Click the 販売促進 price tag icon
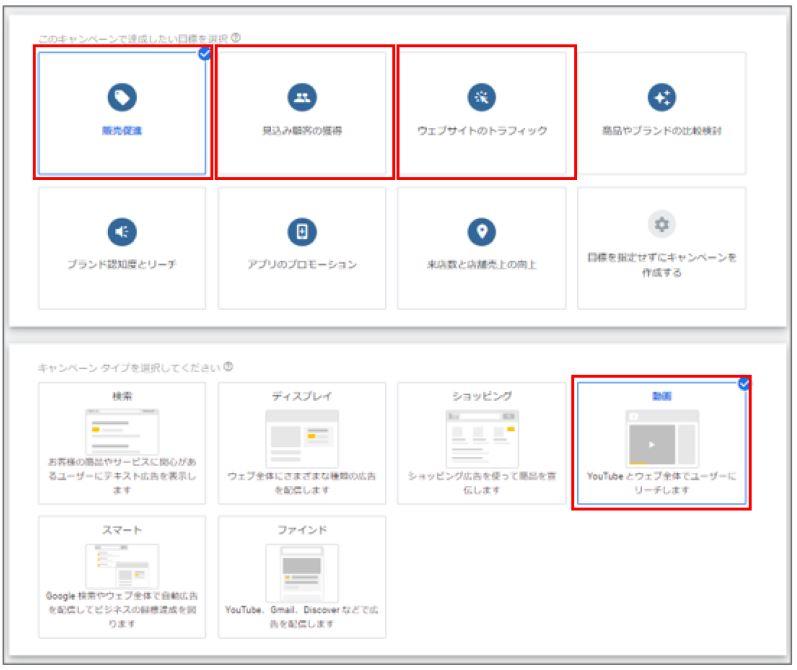 click(x=121, y=95)
